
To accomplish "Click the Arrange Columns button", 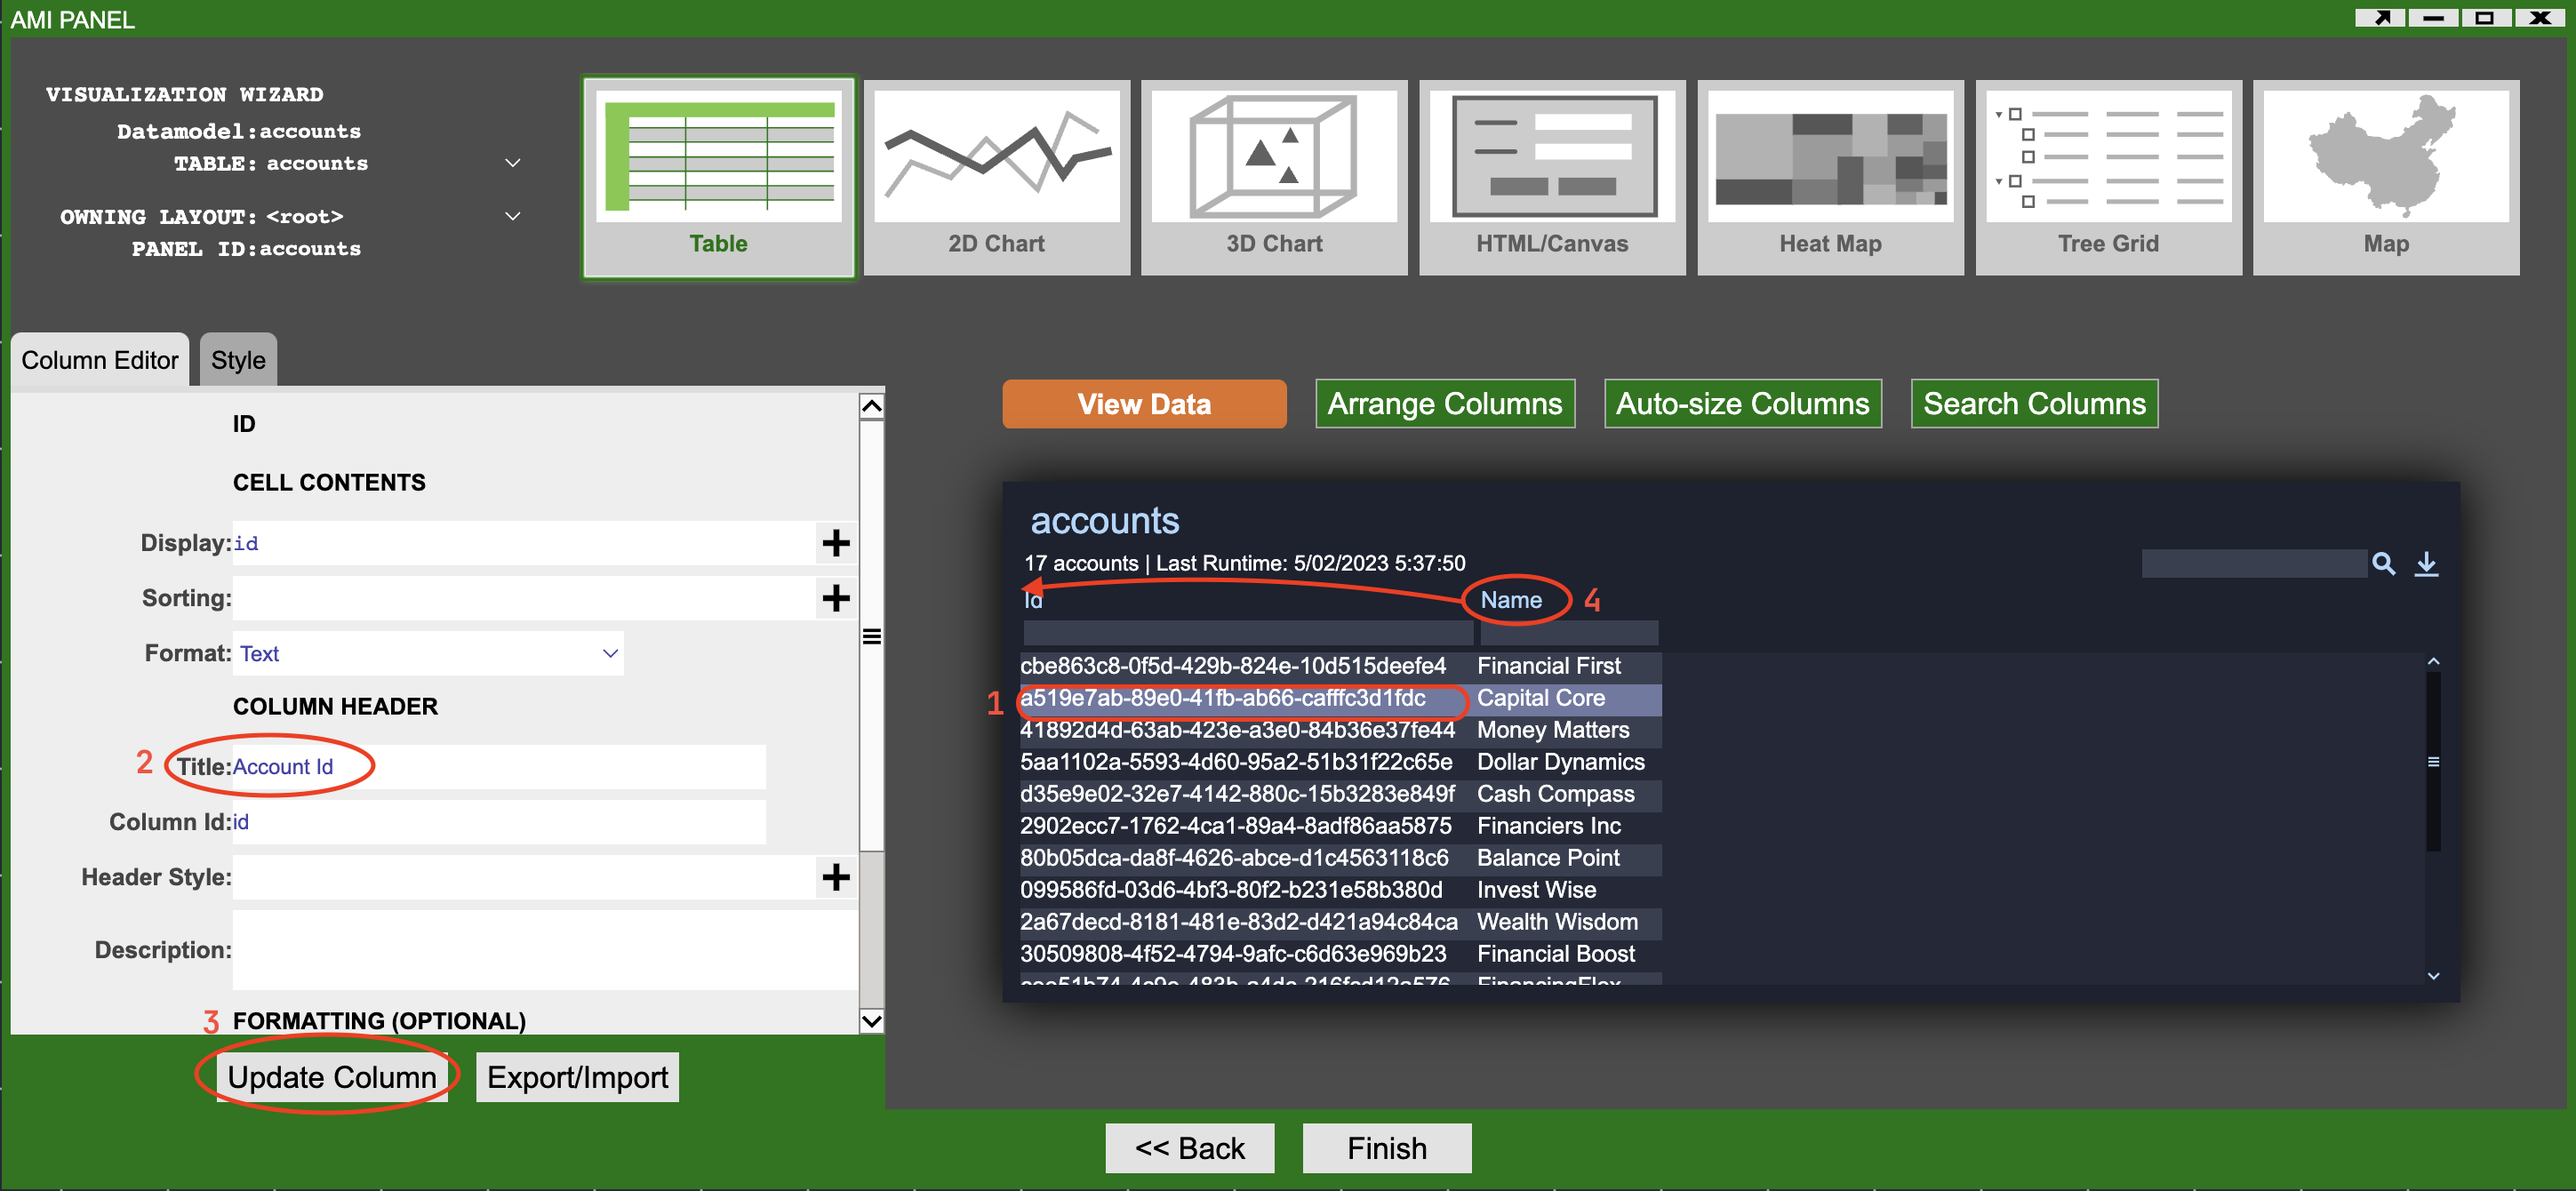I will pyautogui.click(x=1444, y=404).
